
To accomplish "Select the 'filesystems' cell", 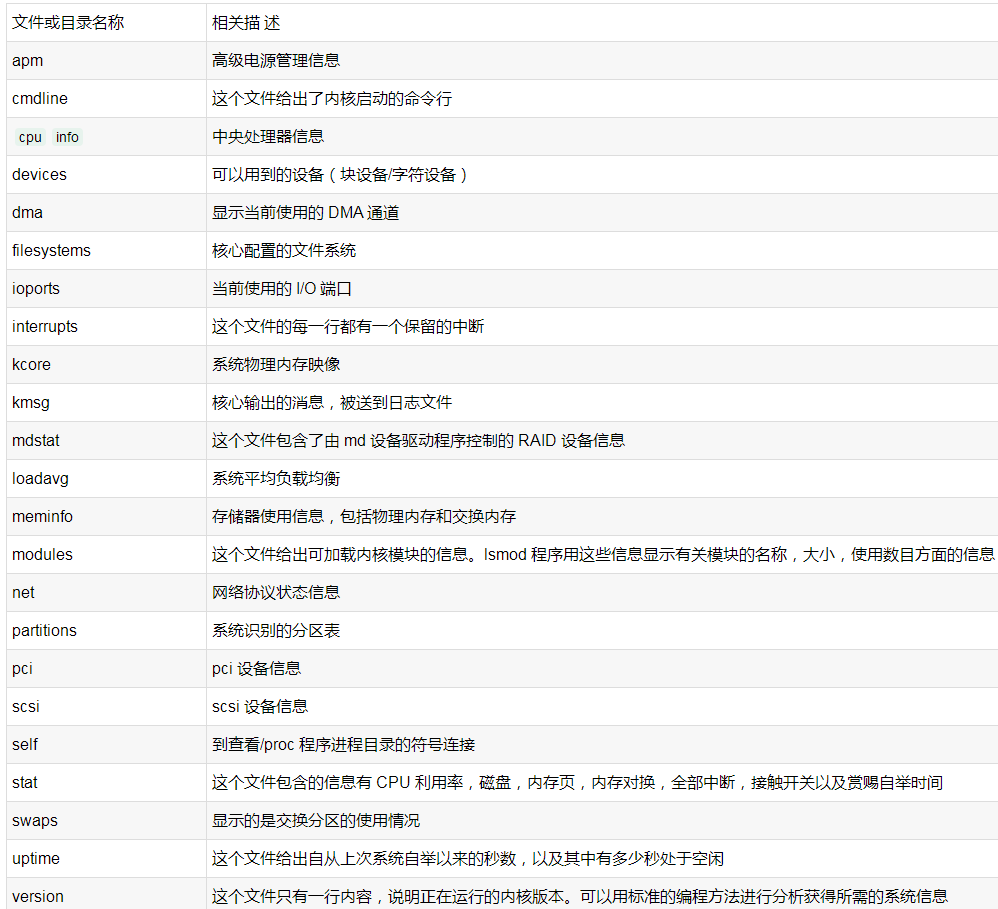I will pos(106,251).
